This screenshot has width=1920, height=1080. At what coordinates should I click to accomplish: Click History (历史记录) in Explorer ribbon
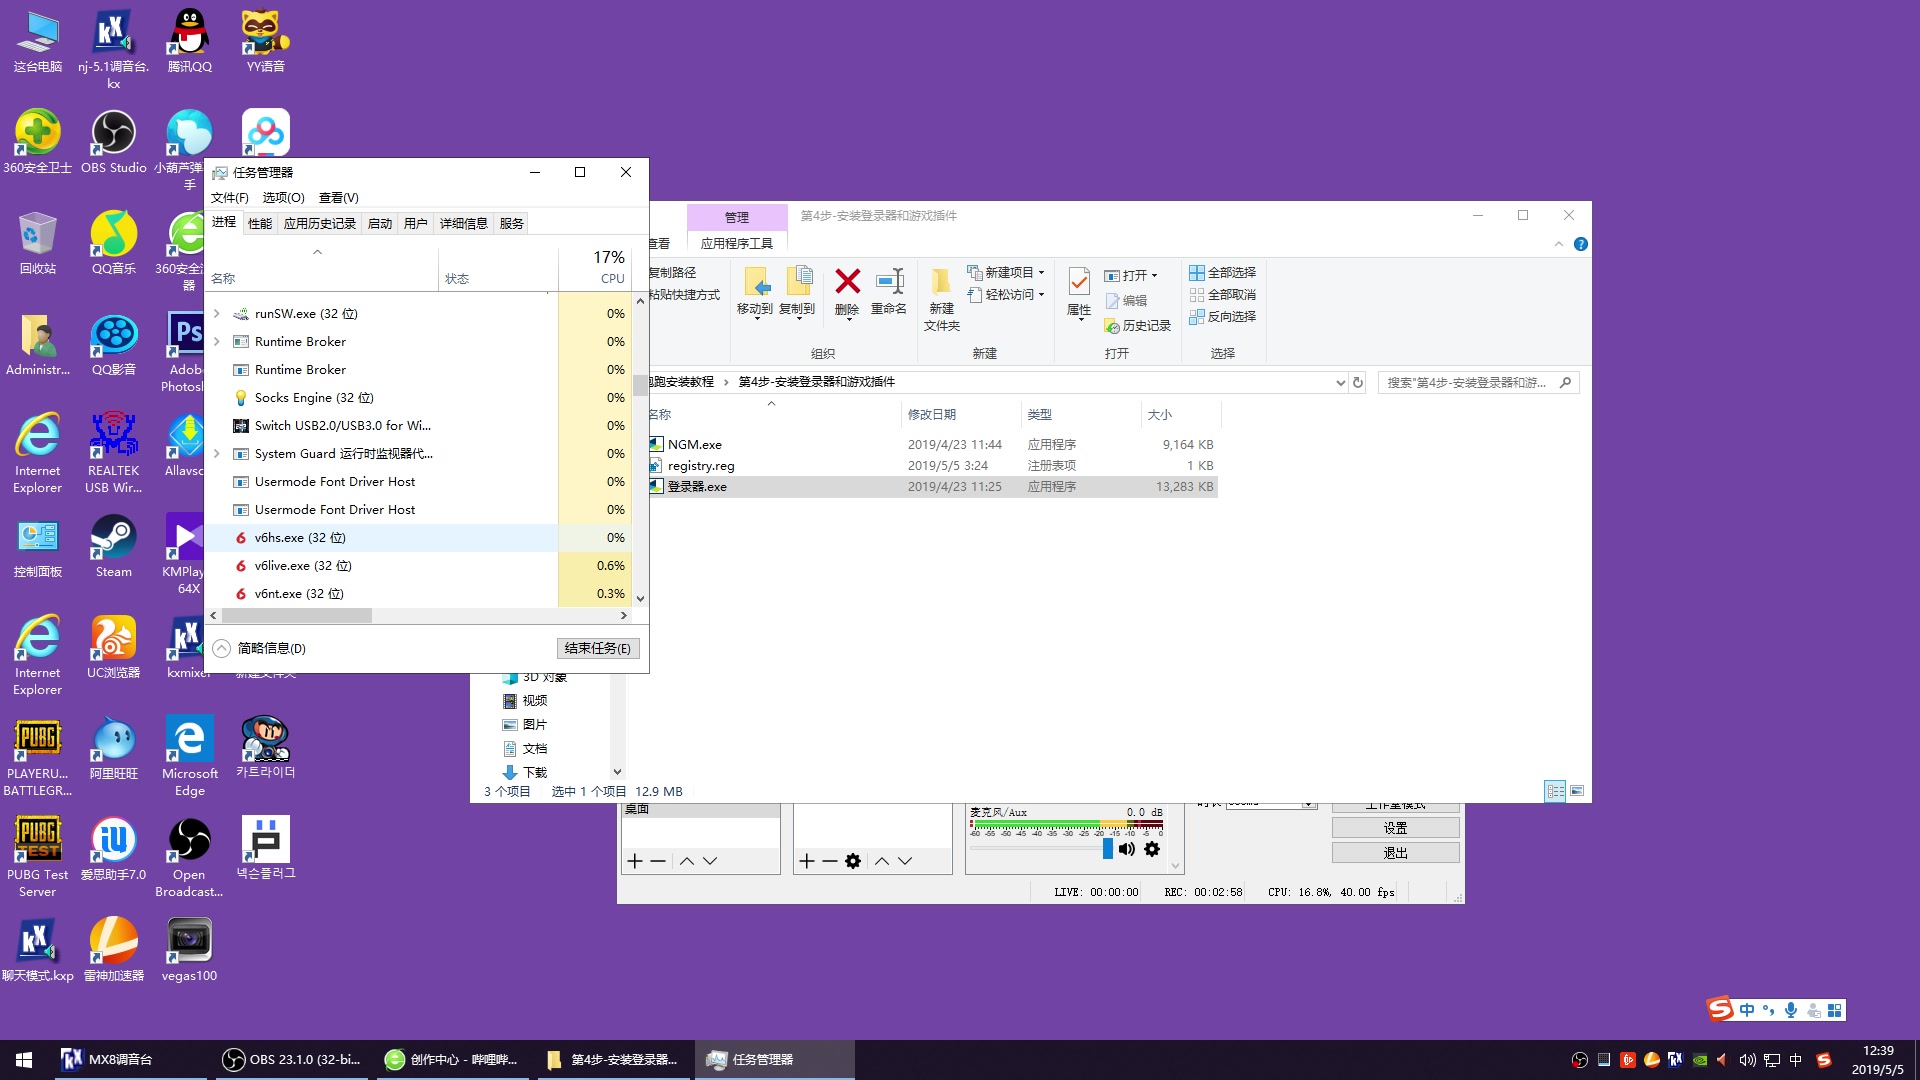click(1137, 326)
